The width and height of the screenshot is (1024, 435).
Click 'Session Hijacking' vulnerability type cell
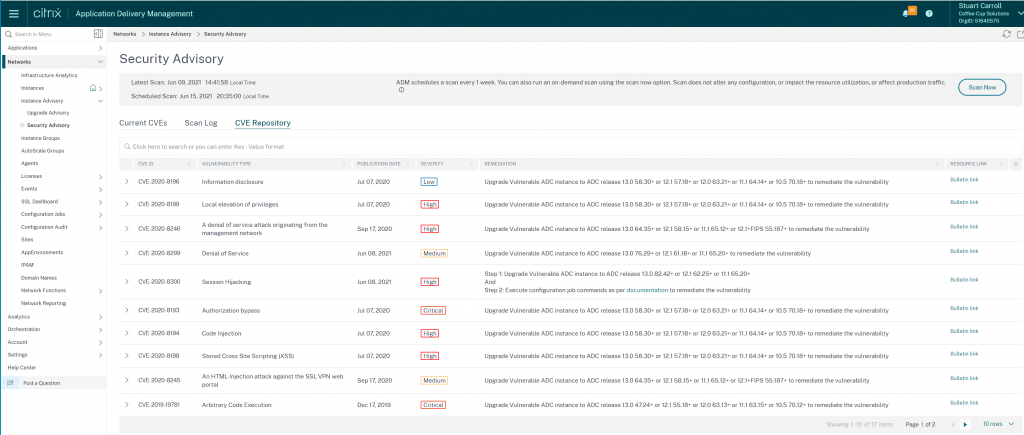click(226, 282)
